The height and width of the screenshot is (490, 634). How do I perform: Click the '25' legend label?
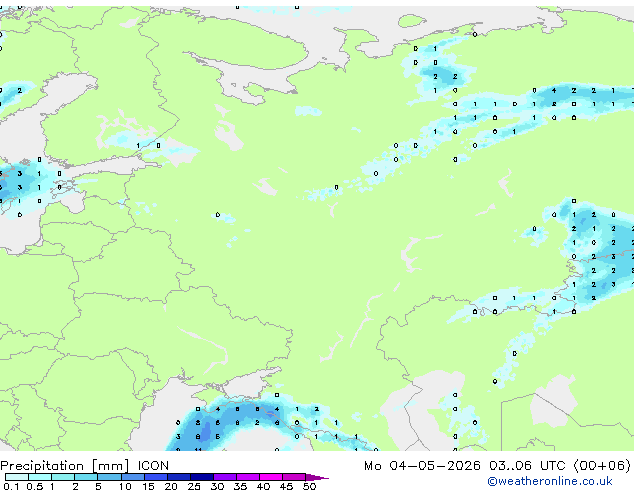click(x=194, y=486)
